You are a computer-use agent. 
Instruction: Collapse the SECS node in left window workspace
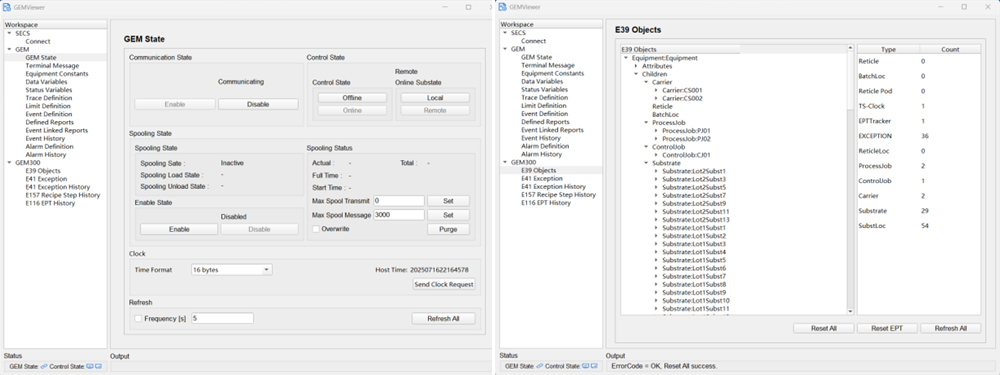[x=9, y=33]
